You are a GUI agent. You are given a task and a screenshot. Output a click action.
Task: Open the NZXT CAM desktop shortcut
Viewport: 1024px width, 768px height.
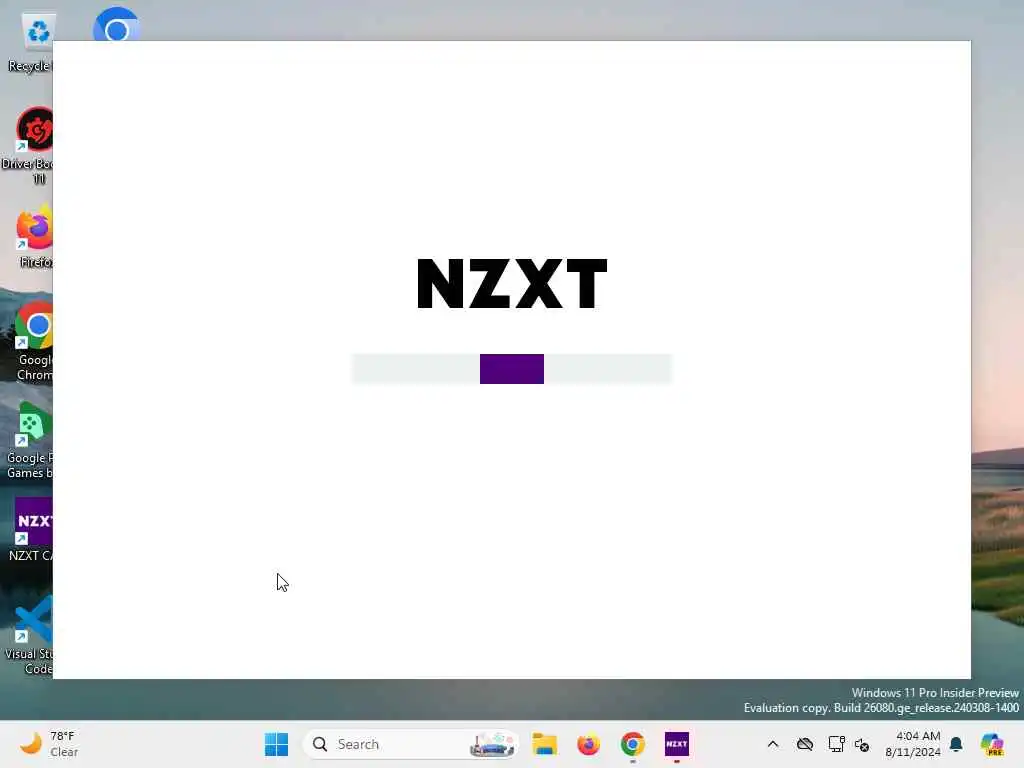[x=31, y=529]
